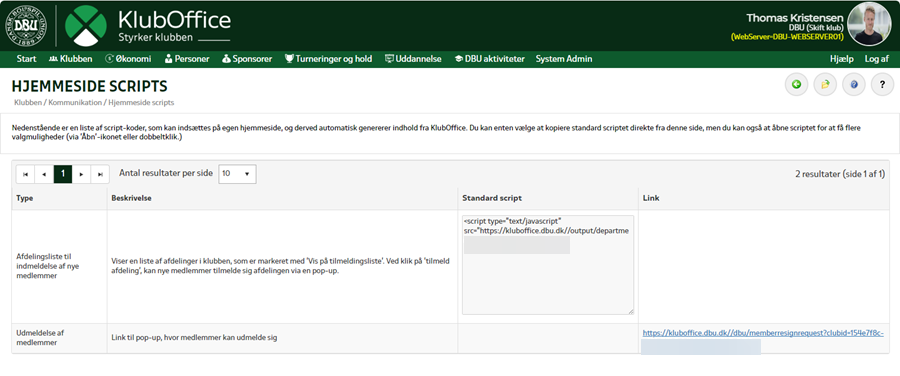This screenshot has width=900, height=376.
Task: Open the Økonomi menu
Action: [128, 59]
